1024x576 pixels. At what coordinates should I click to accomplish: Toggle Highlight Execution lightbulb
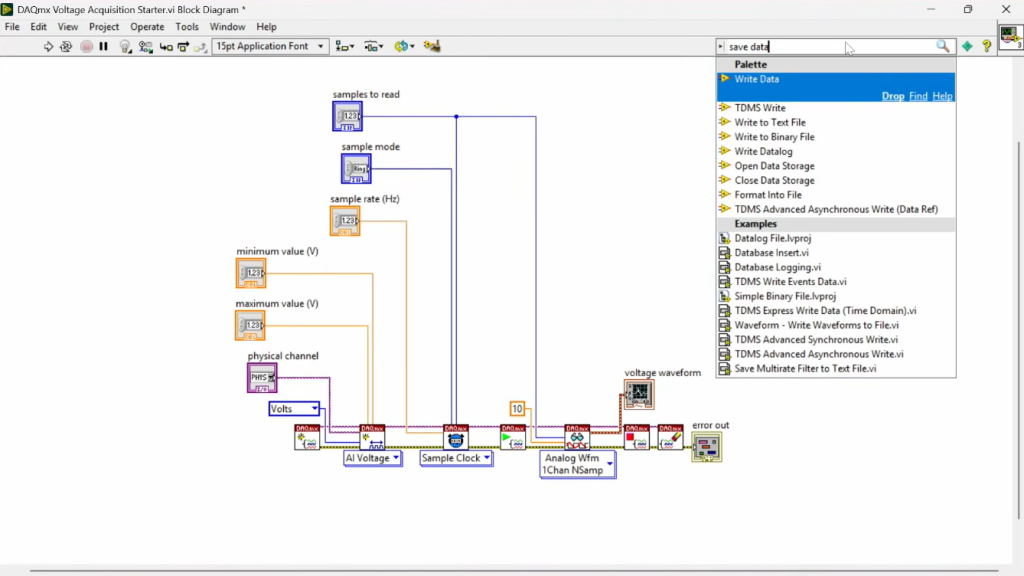(x=125, y=46)
